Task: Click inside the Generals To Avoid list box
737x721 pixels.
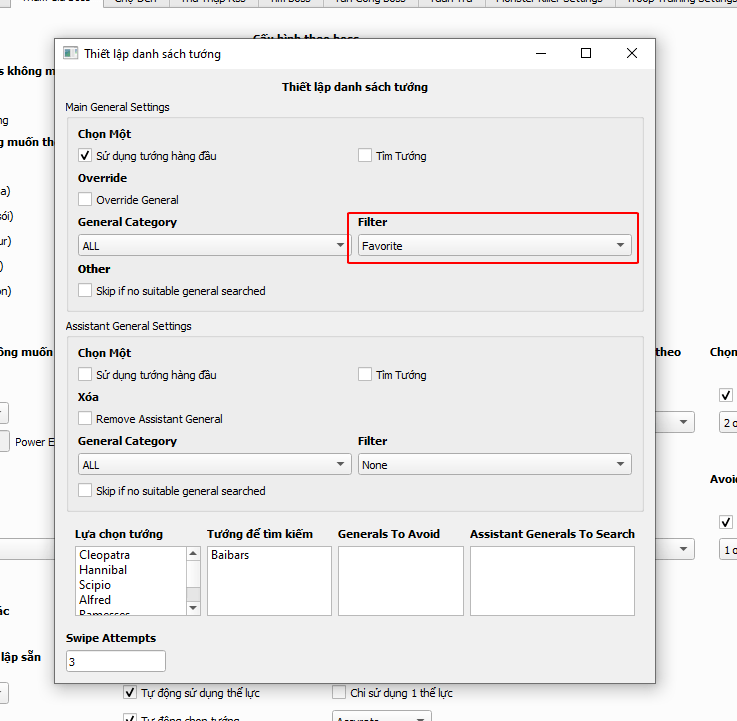Action: pos(400,580)
